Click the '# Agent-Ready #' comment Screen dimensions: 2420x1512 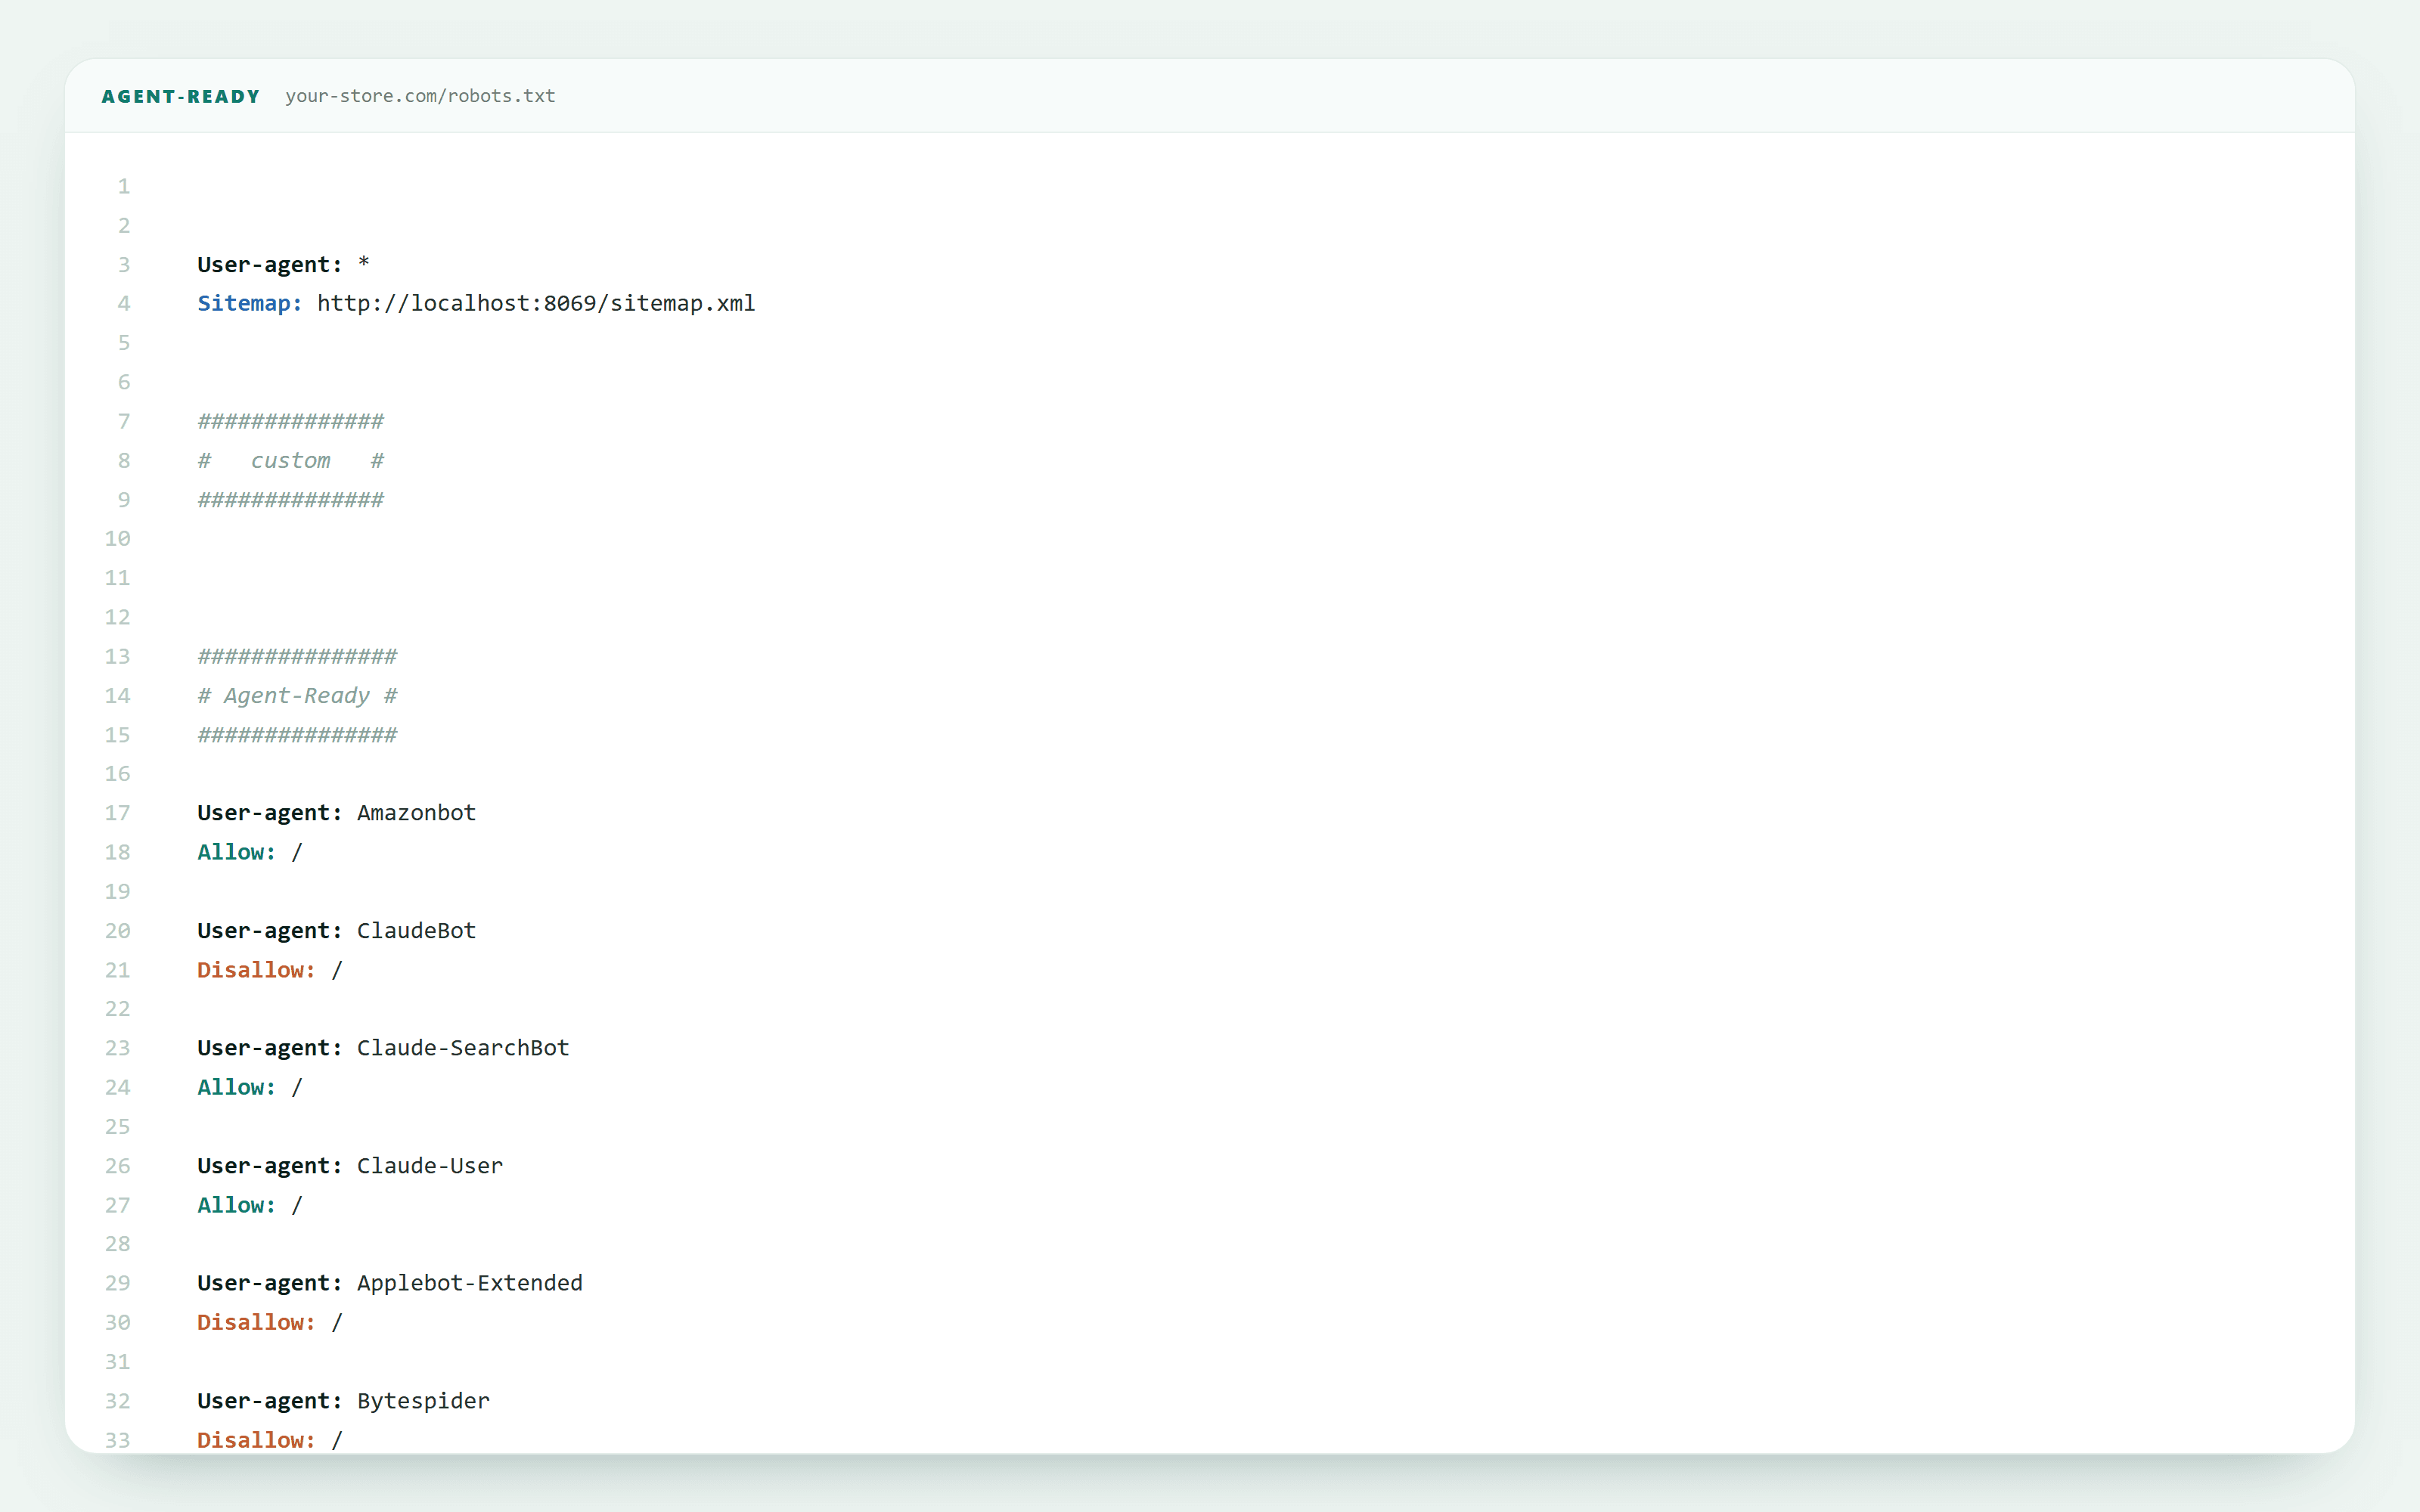297,695
